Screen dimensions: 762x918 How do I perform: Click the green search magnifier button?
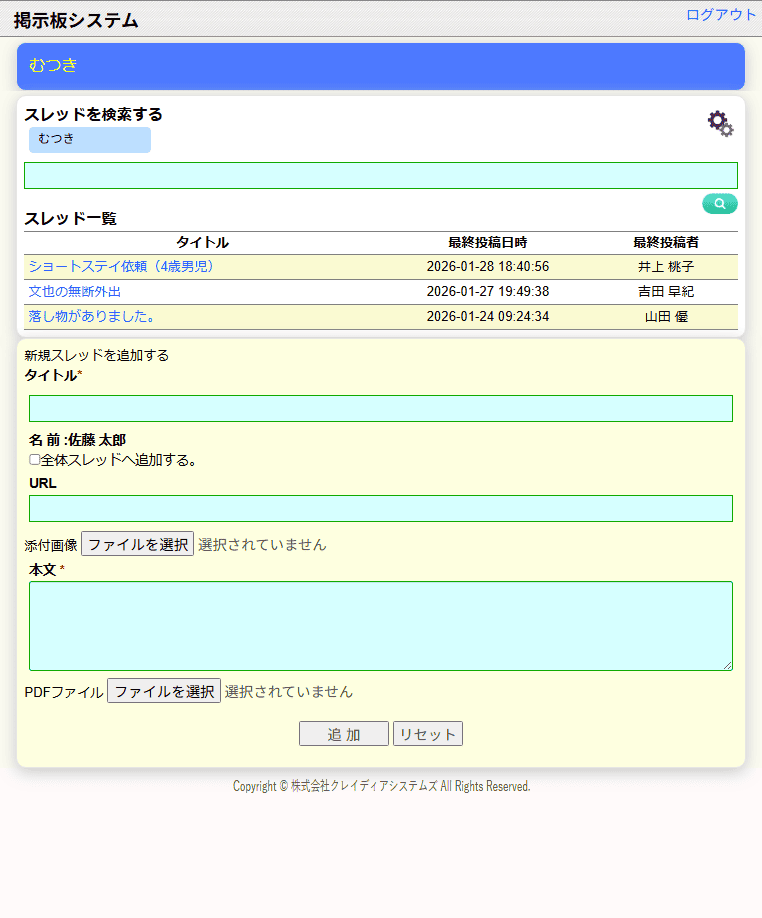719,204
